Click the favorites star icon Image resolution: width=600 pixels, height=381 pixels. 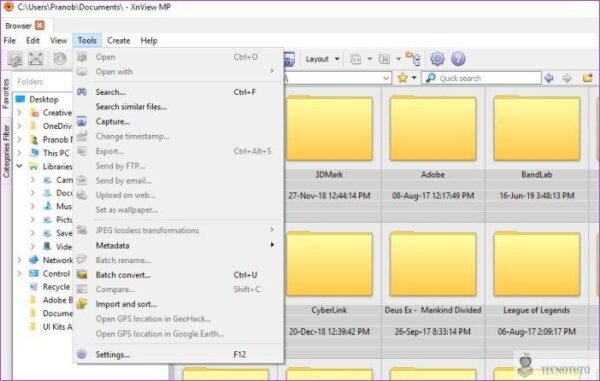403,78
